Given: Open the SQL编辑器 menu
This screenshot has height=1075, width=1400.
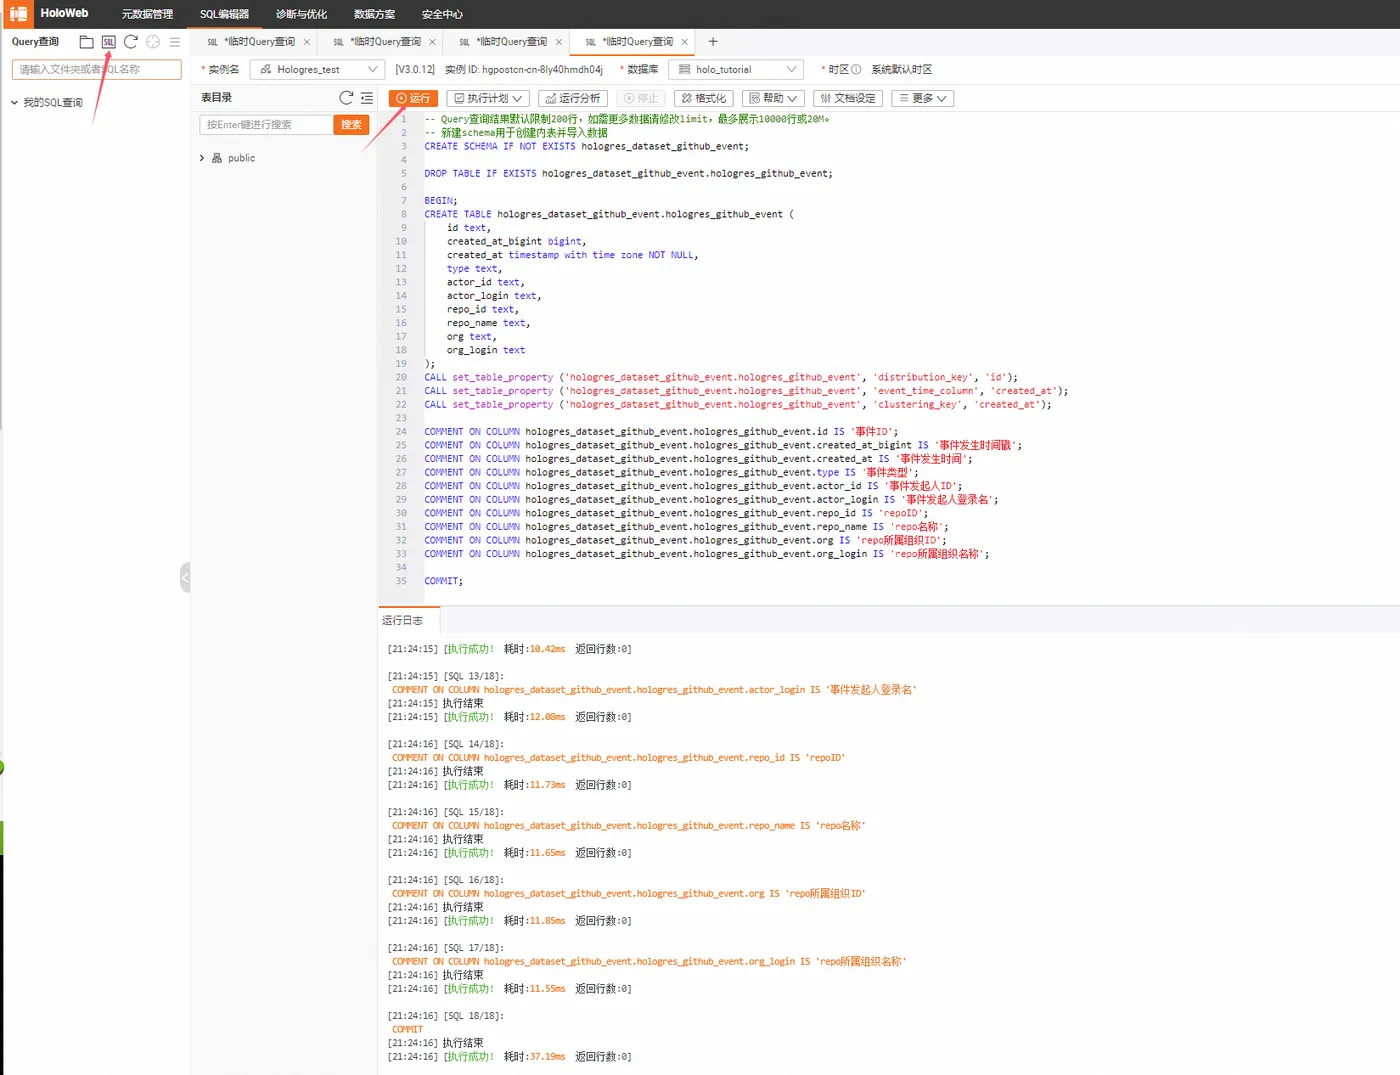Looking at the screenshot, I should click(224, 14).
